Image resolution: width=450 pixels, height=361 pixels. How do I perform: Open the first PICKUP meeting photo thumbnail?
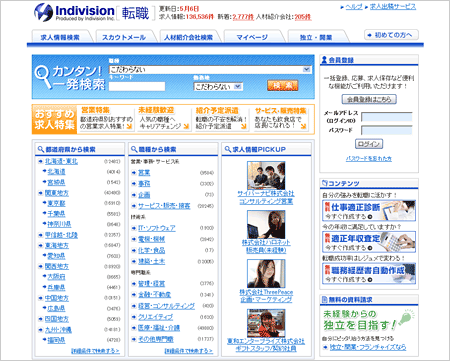(x=266, y=175)
